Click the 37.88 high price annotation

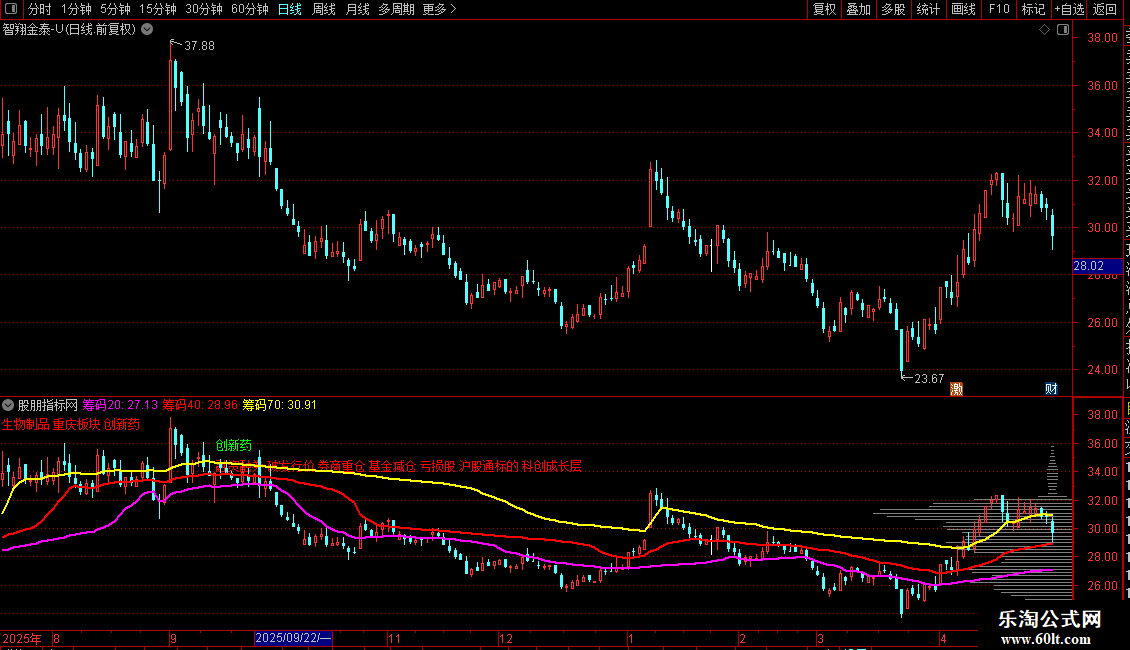(199, 45)
